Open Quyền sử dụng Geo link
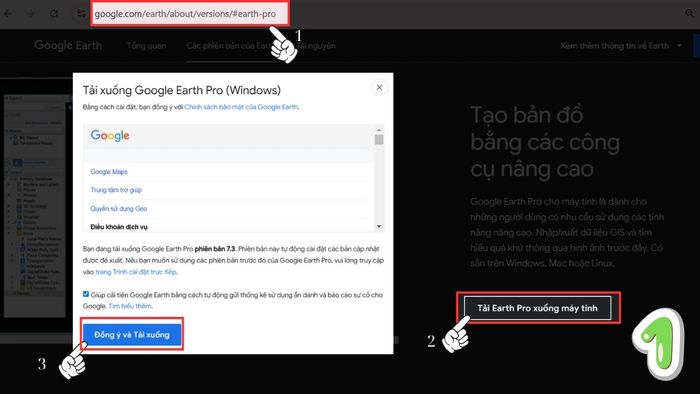Screen dimensions: 700x394 pos(118,209)
